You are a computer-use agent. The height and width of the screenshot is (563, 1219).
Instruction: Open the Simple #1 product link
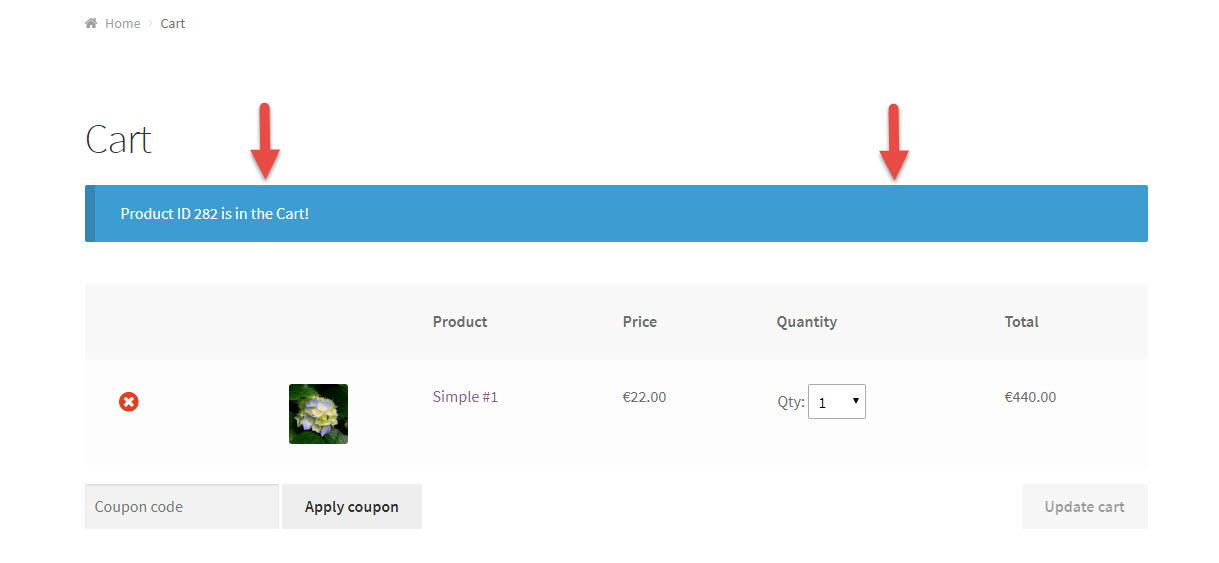point(465,396)
